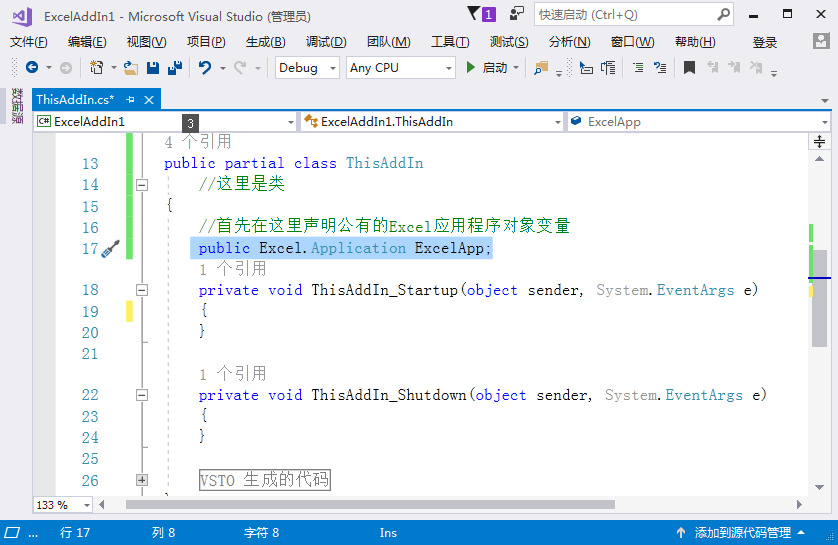
Task: Open the 视图(V) menu
Action: [146, 42]
